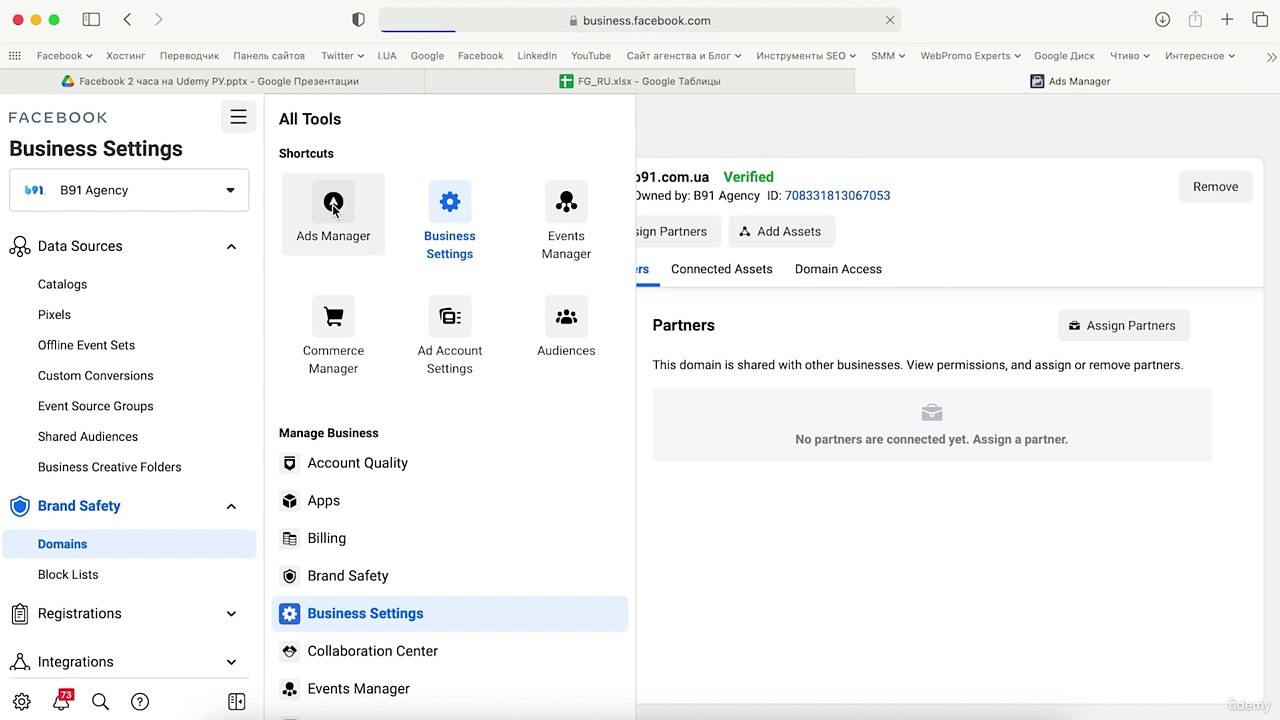Open Commerce Manager cart icon

point(333,317)
